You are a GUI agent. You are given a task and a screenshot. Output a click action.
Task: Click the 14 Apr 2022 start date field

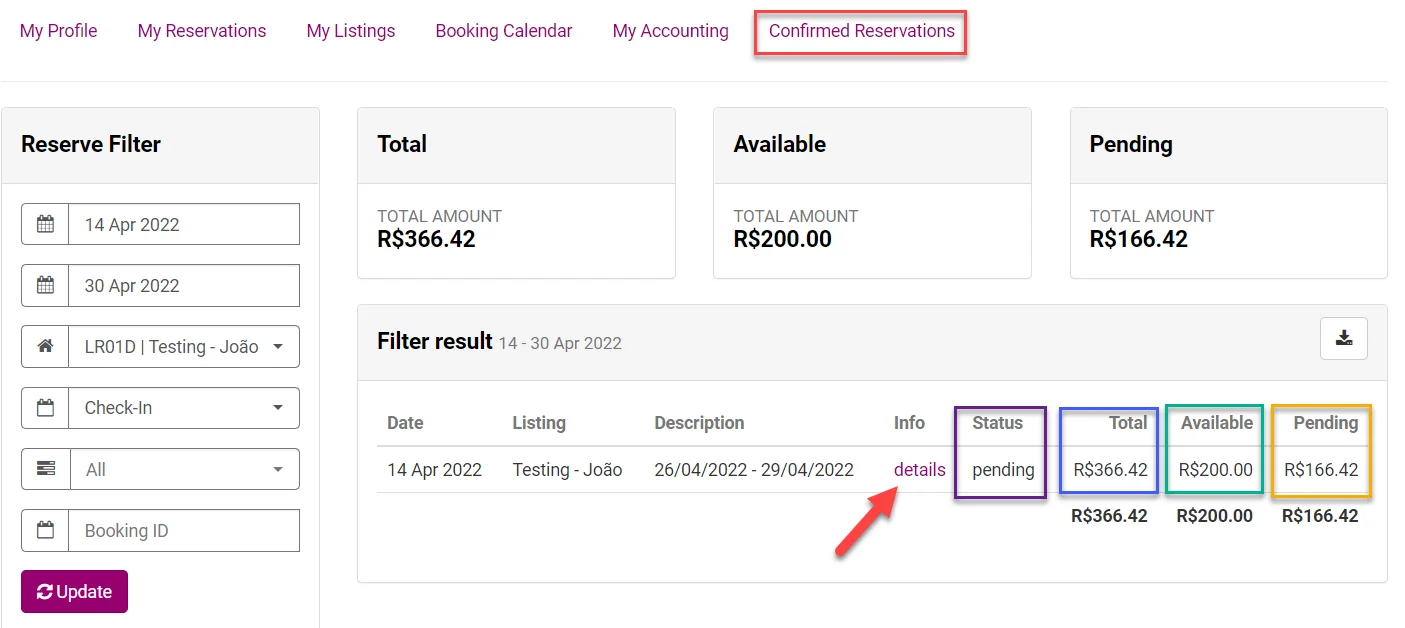[x=184, y=224]
